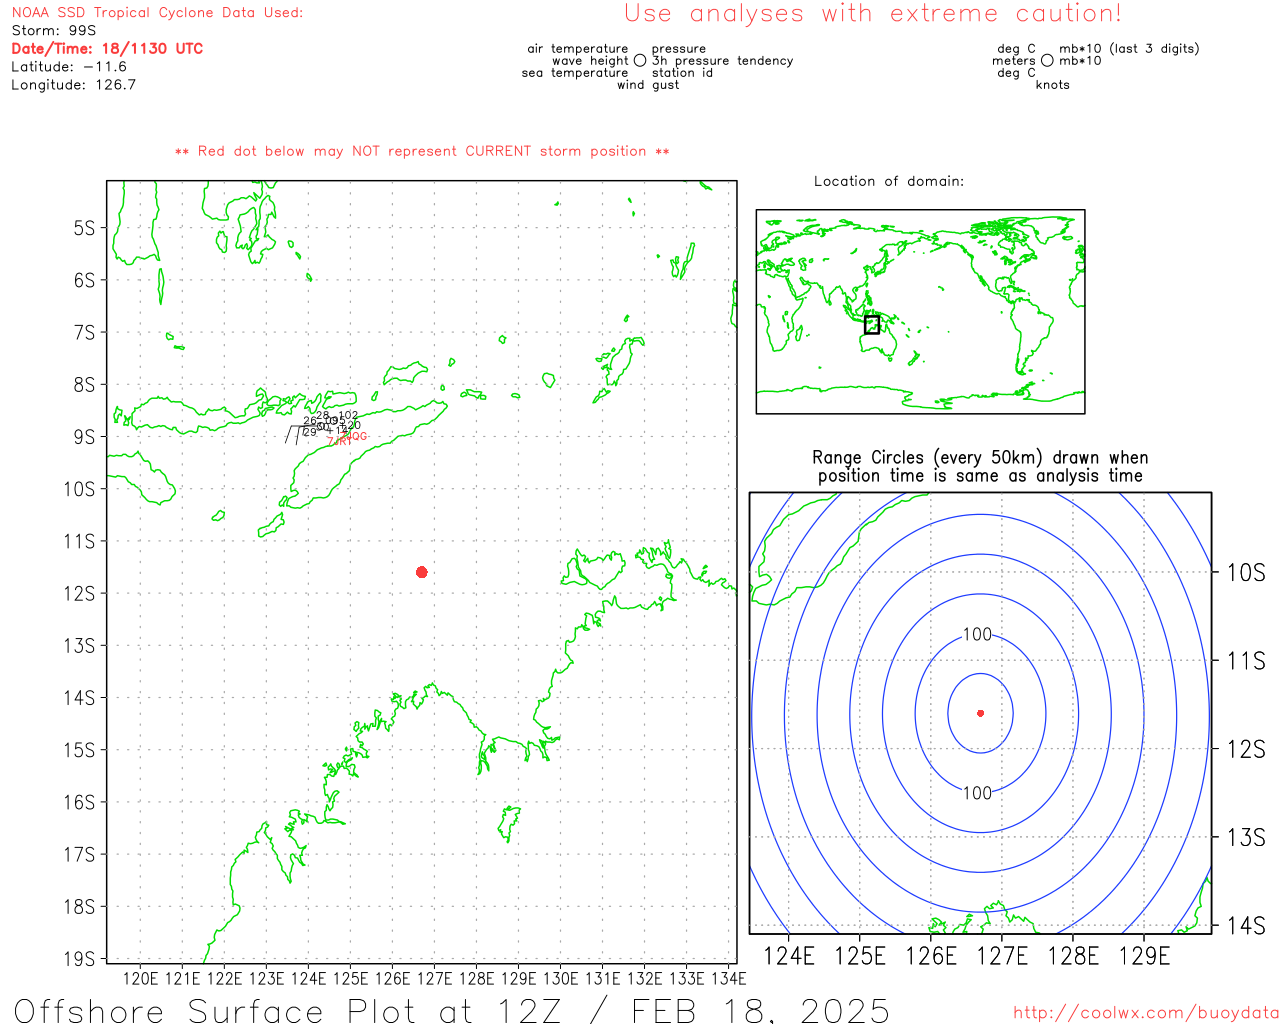The height and width of the screenshot is (1024, 1280).
Task: Click the 'Date/Time: 18/1130 UTC' label
Action: (107, 49)
